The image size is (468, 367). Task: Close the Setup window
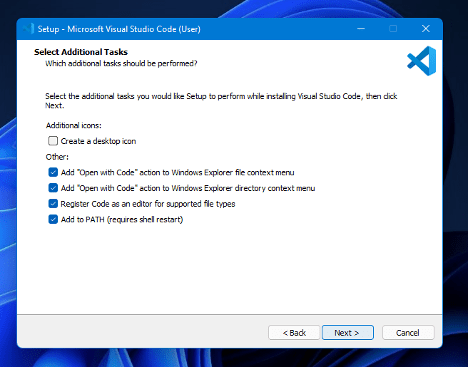[x=426, y=29]
